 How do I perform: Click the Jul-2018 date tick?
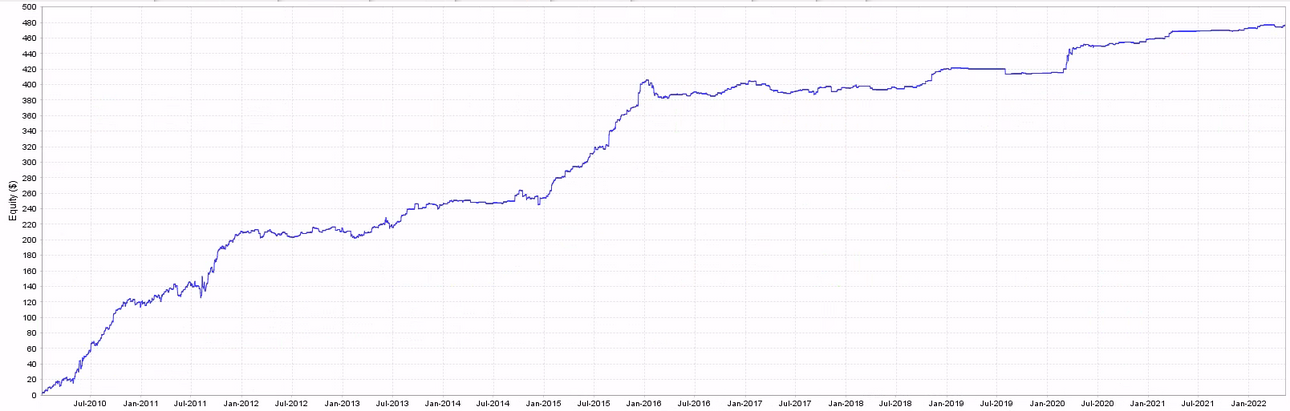click(897, 404)
